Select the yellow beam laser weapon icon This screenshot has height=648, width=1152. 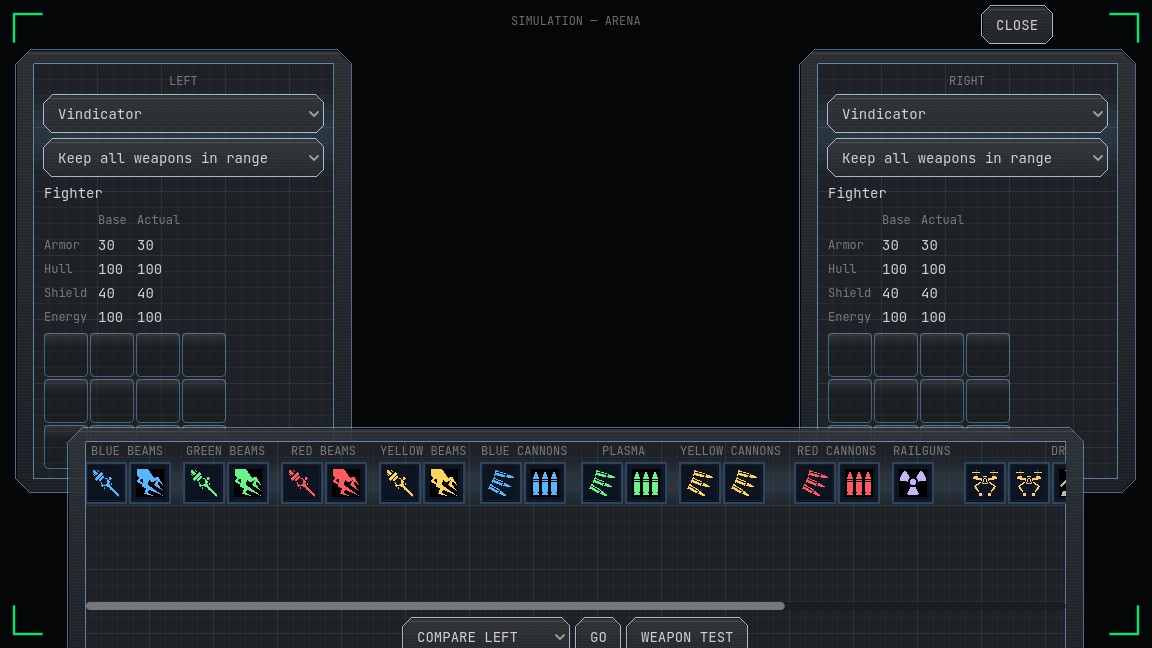pyautogui.click(x=400, y=483)
